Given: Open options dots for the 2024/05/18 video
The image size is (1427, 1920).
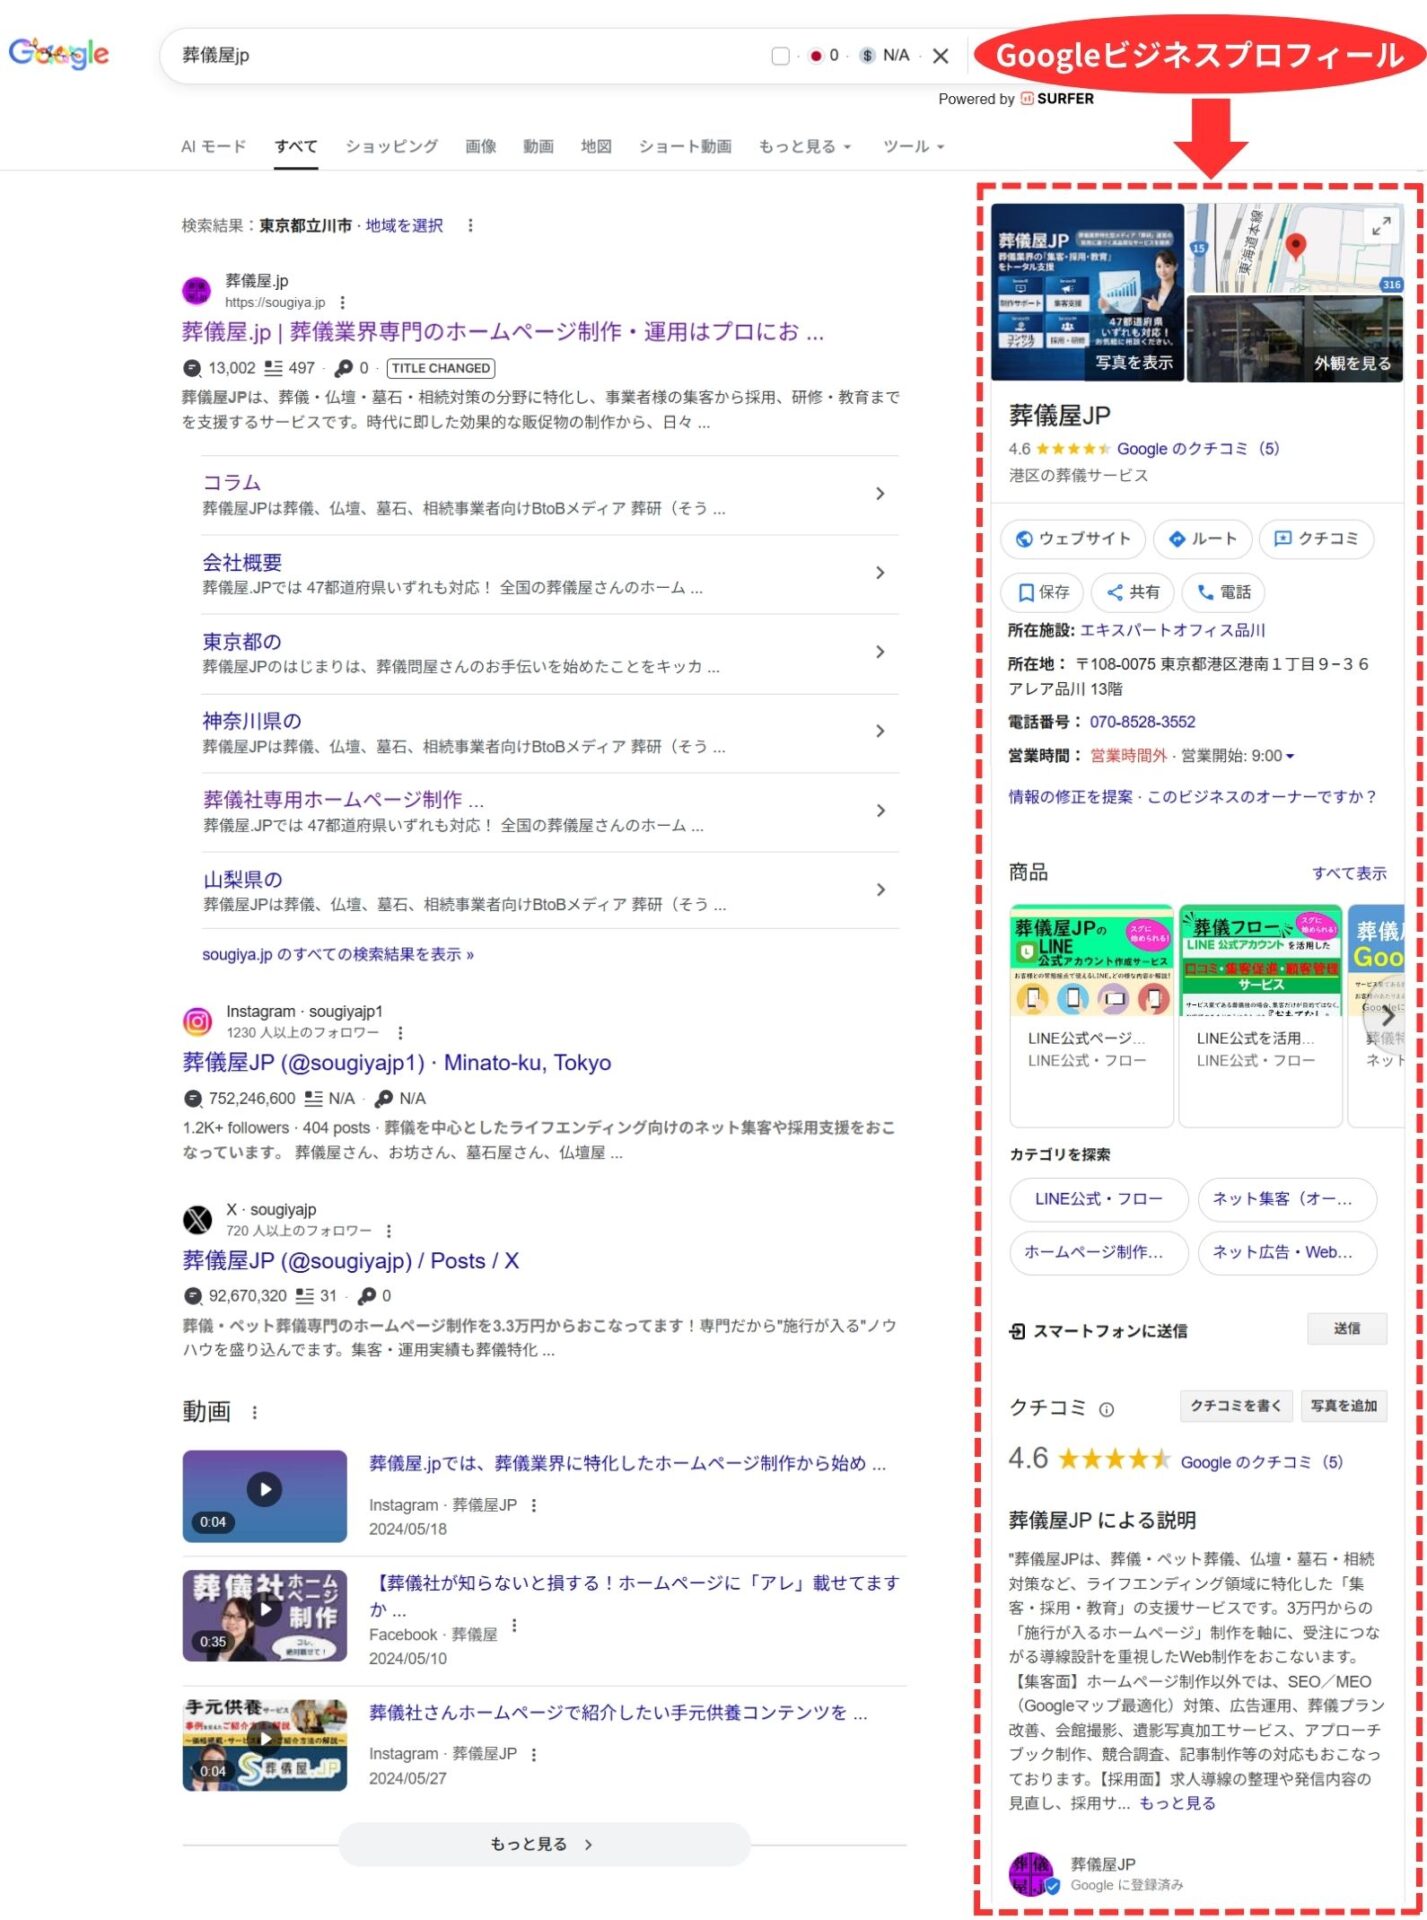Looking at the screenshot, I should [x=533, y=1505].
